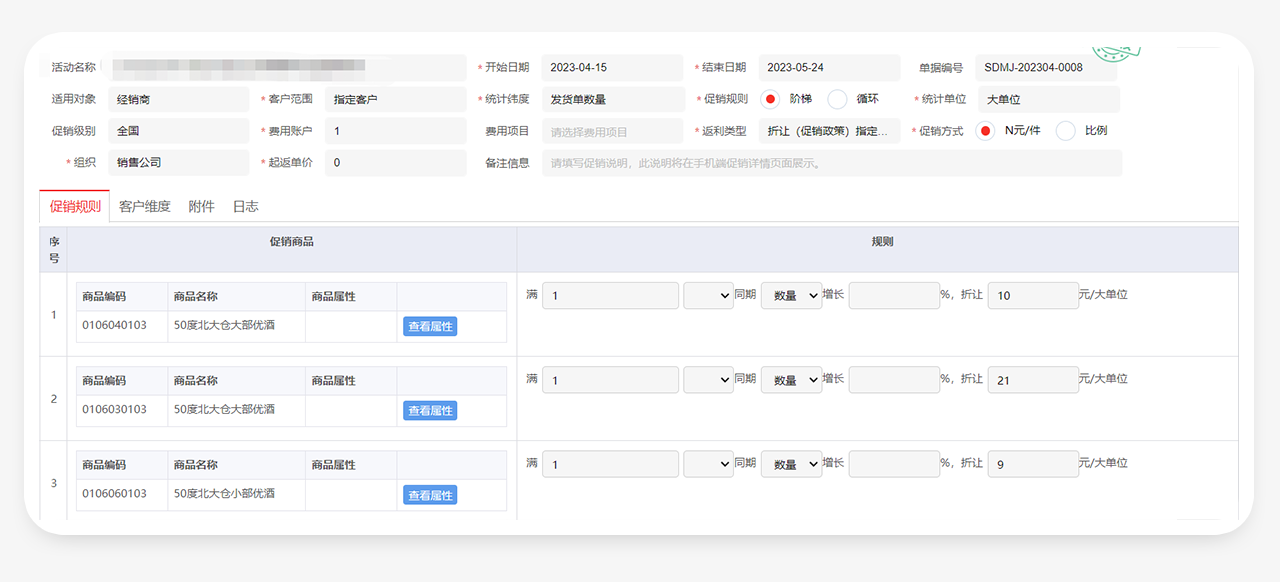This screenshot has height=582, width=1280.
Task: Switch to the 客户维度 tab
Action: point(144,206)
